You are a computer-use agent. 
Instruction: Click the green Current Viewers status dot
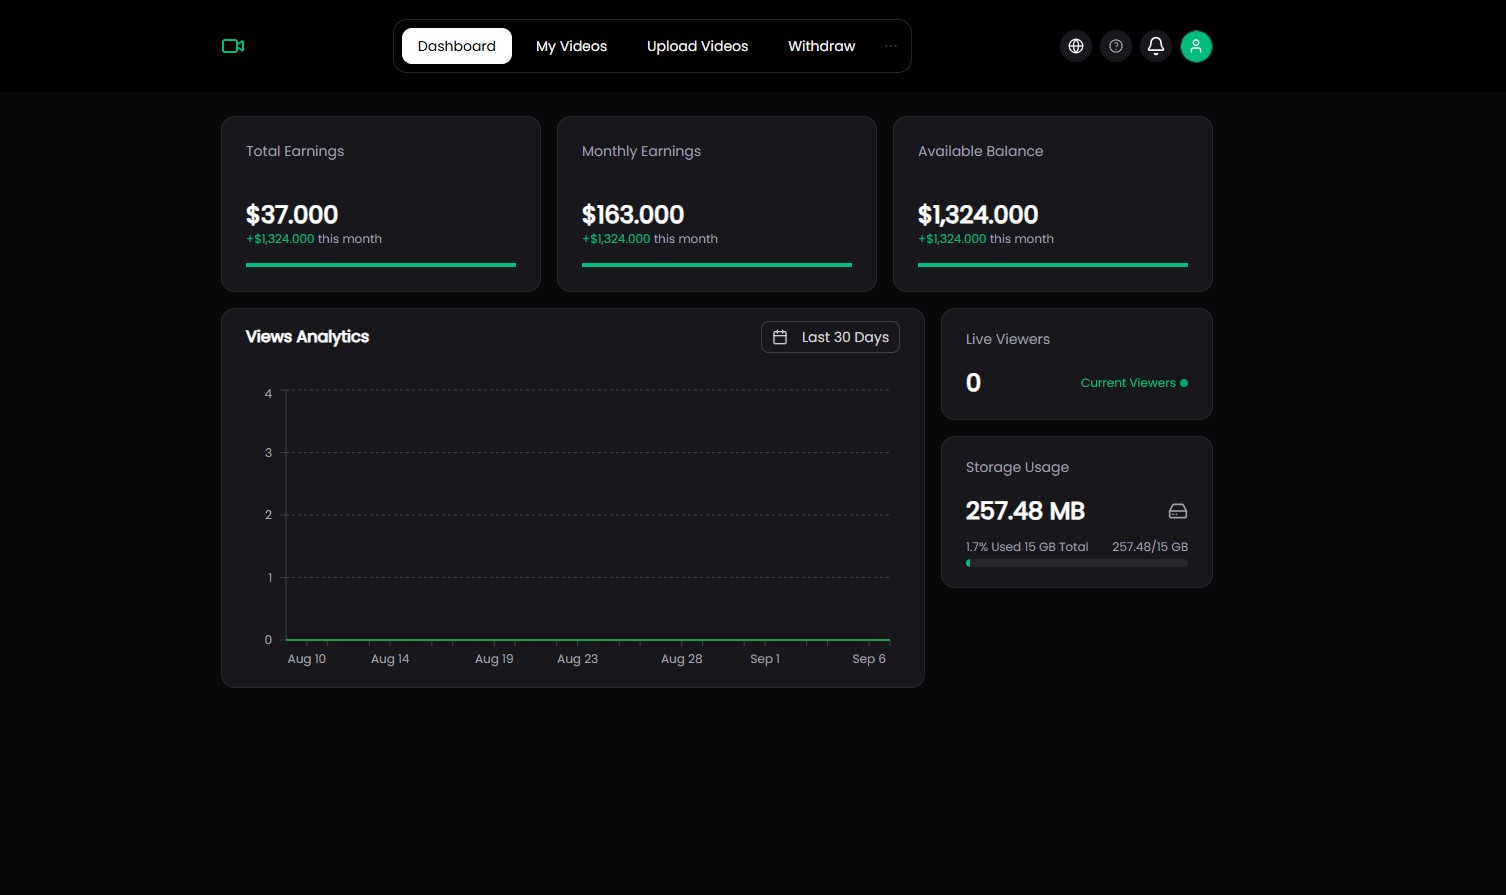point(1184,383)
